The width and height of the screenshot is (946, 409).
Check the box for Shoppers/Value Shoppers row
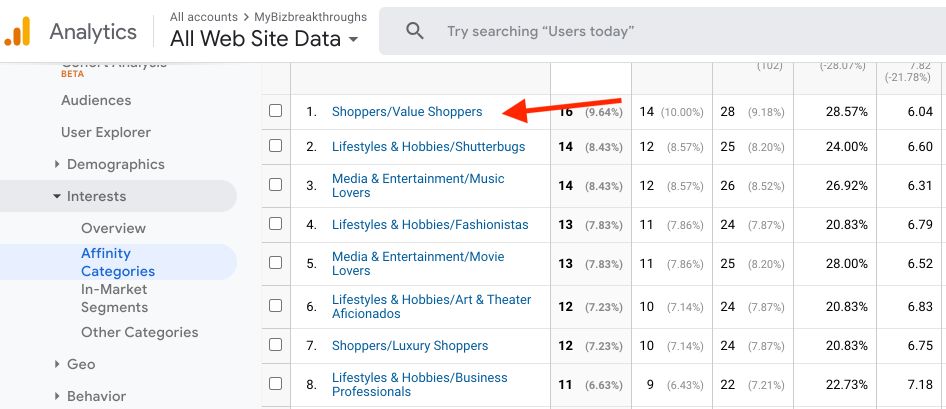click(x=275, y=111)
